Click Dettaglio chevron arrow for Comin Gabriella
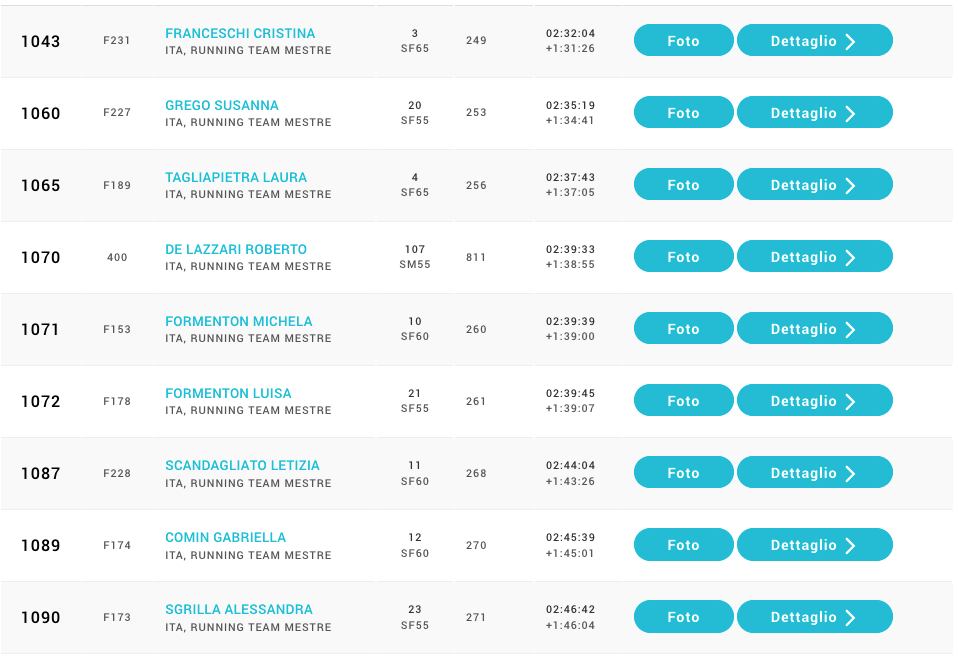958x658 pixels. [851, 546]
